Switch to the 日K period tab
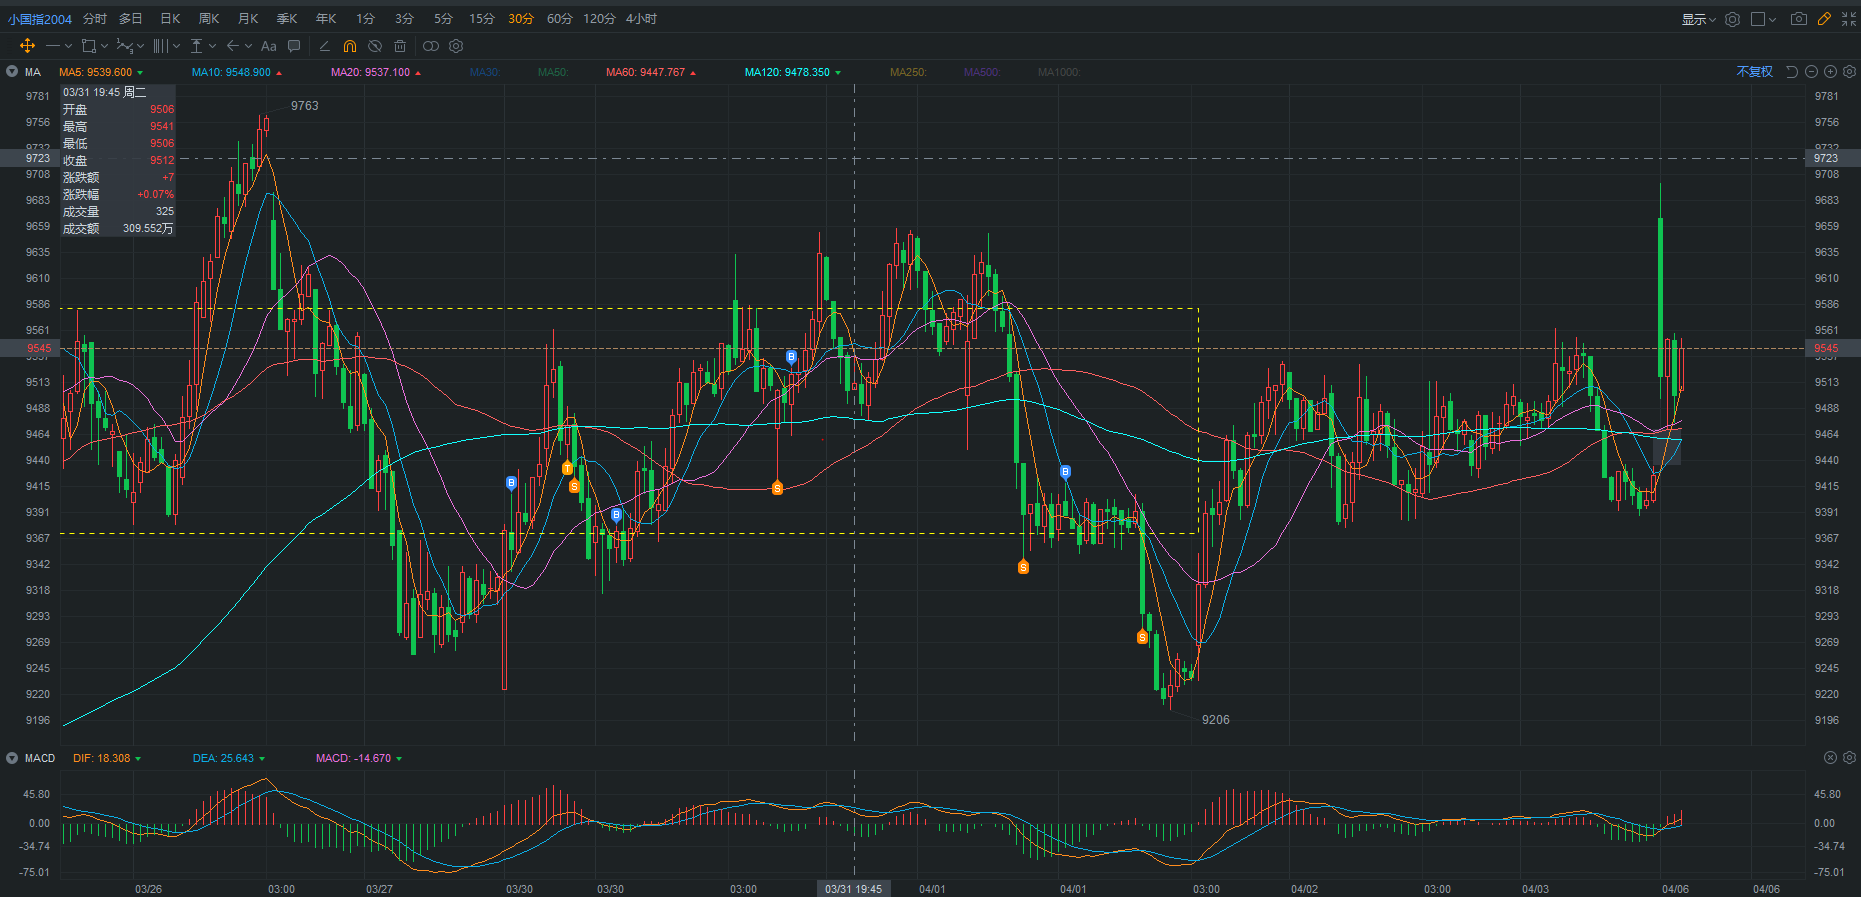 pos(171,19)
